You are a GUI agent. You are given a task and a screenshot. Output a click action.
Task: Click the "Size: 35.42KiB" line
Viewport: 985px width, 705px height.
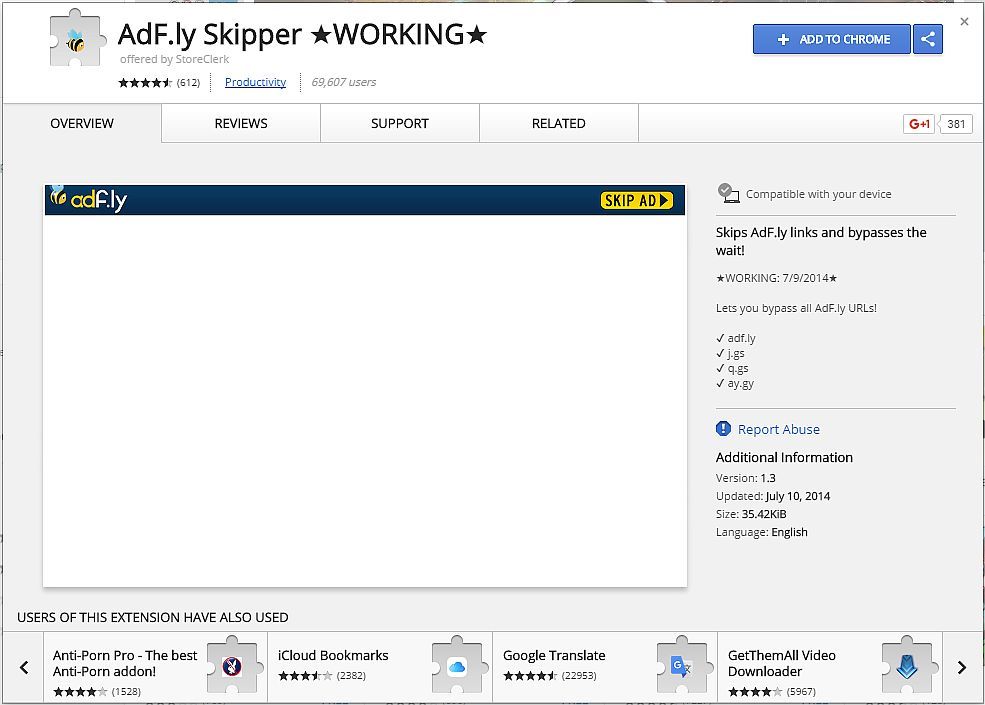click(751, 514)
